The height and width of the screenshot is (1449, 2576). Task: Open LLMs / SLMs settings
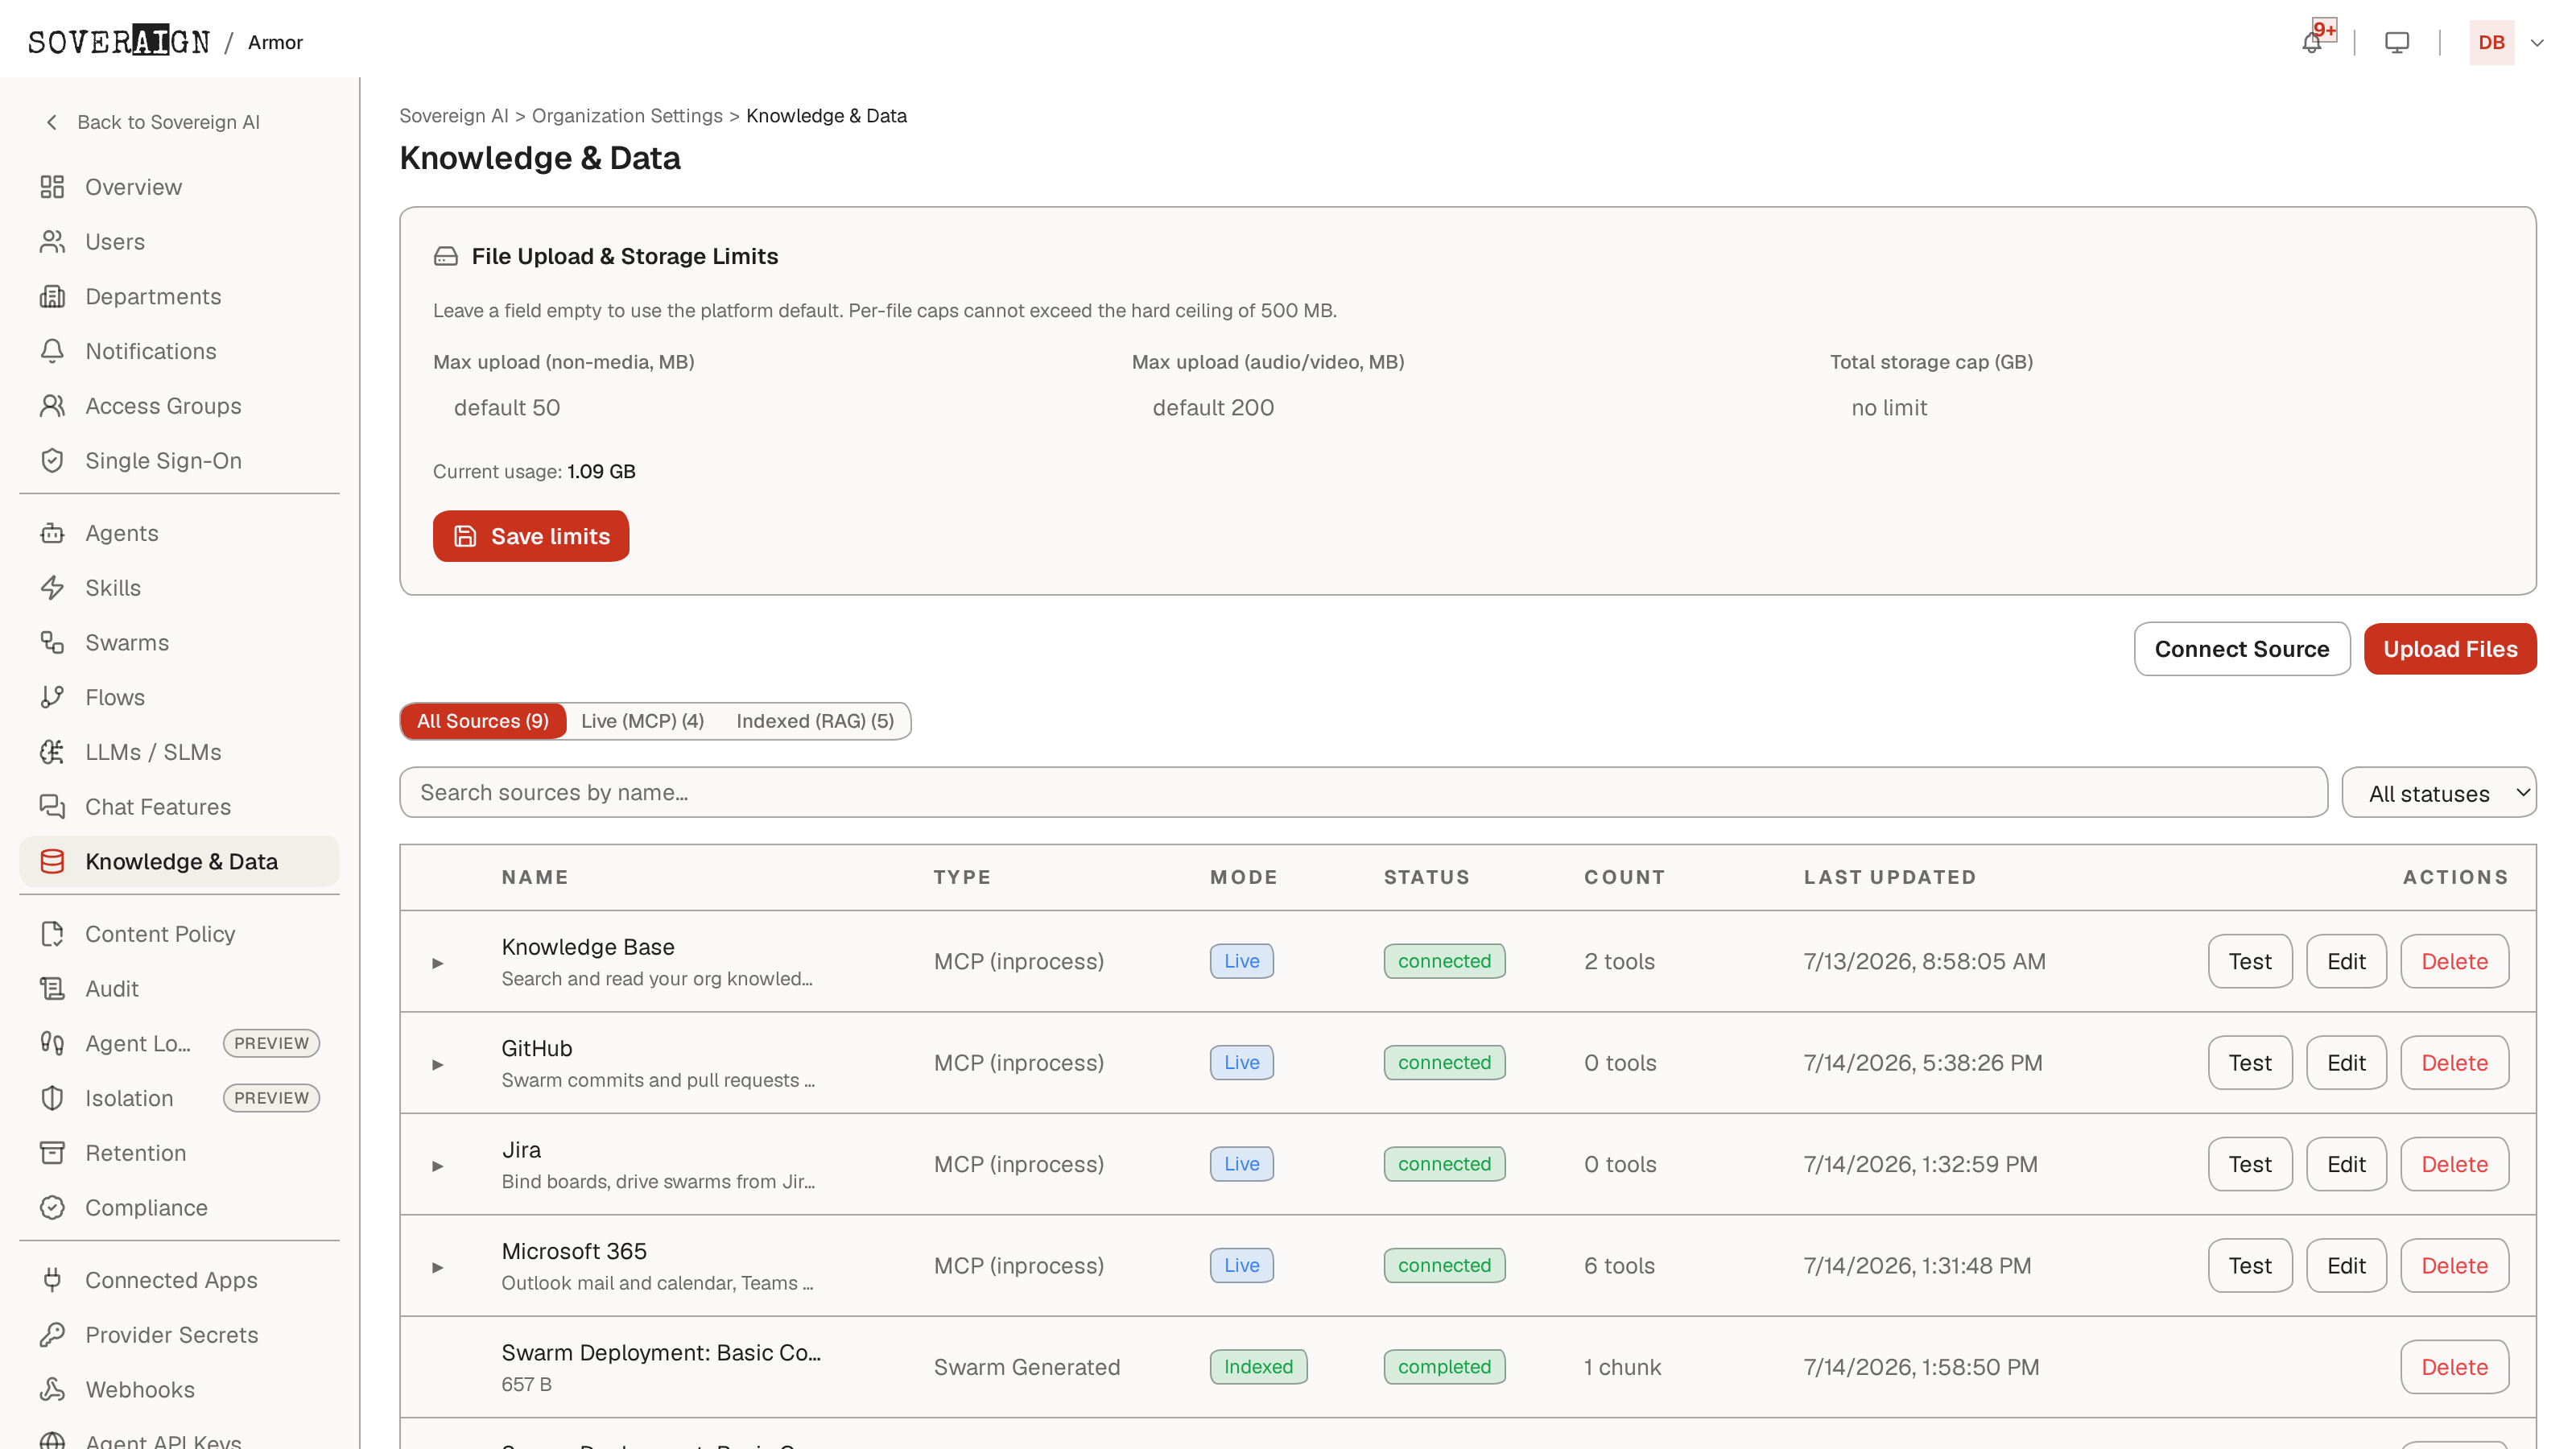(x=179, y=752)
